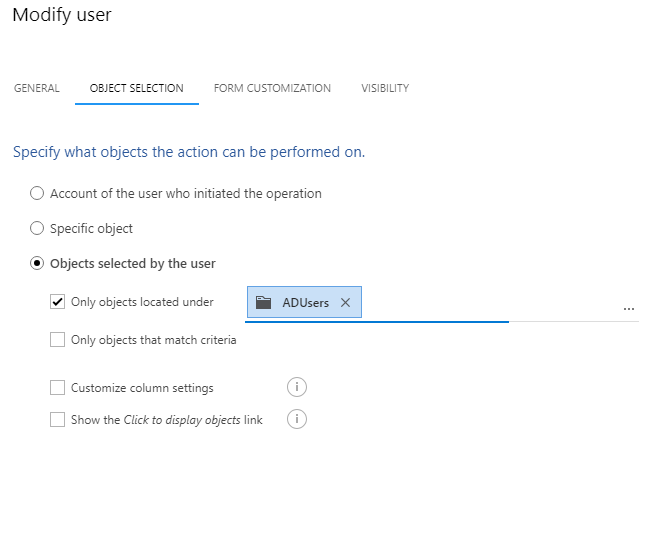This screenshot has width=664, height=545.
Task: Enable Customize column settings checkbox
Action: (58, 387)
